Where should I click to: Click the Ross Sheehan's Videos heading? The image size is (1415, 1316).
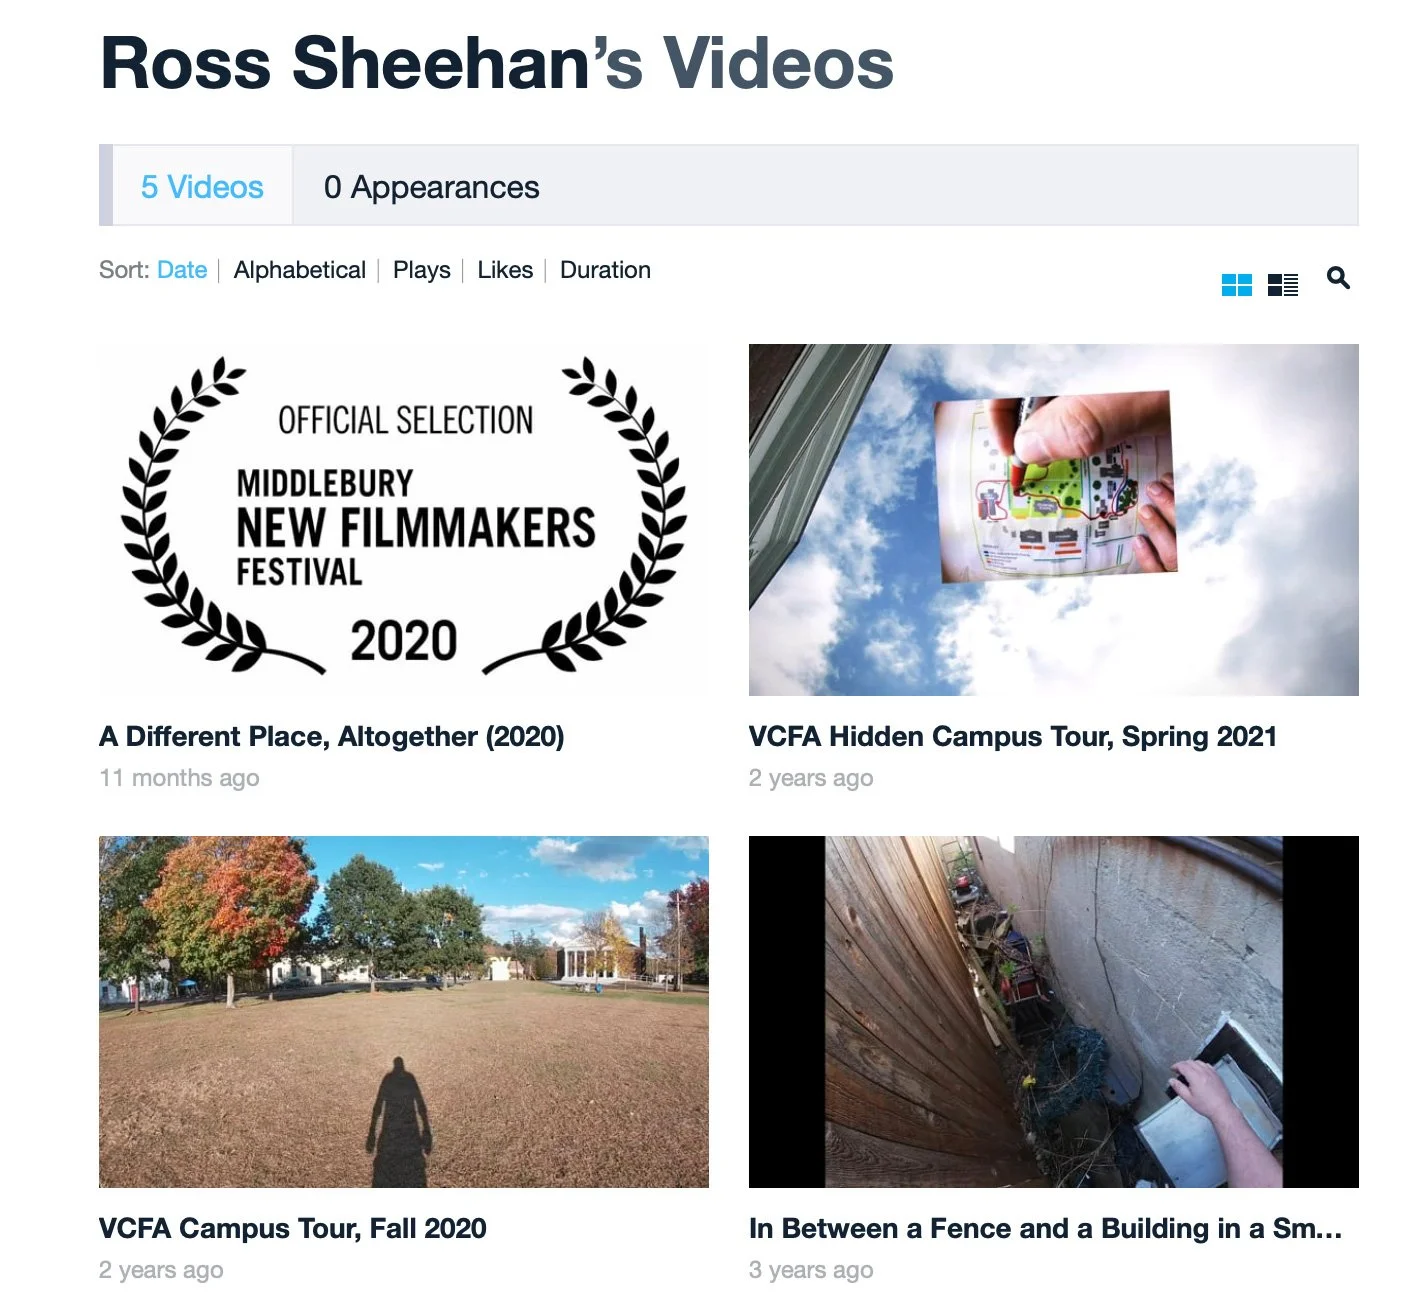click(x=497, y=63)
